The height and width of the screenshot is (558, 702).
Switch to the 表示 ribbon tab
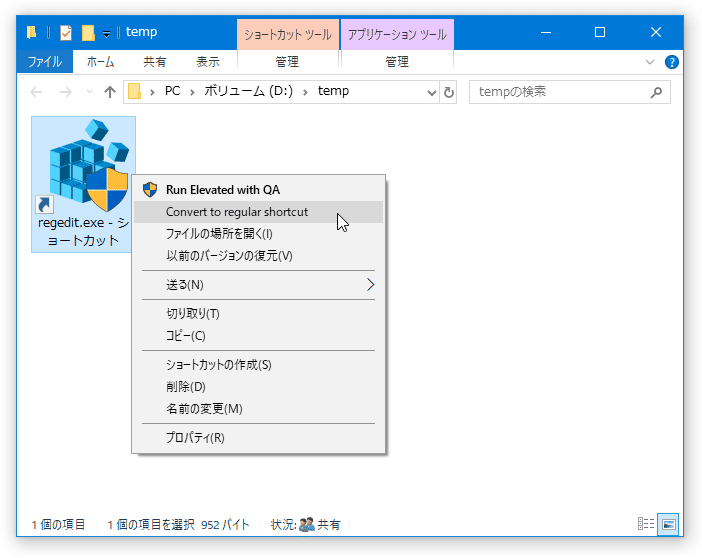coord(208,61)
